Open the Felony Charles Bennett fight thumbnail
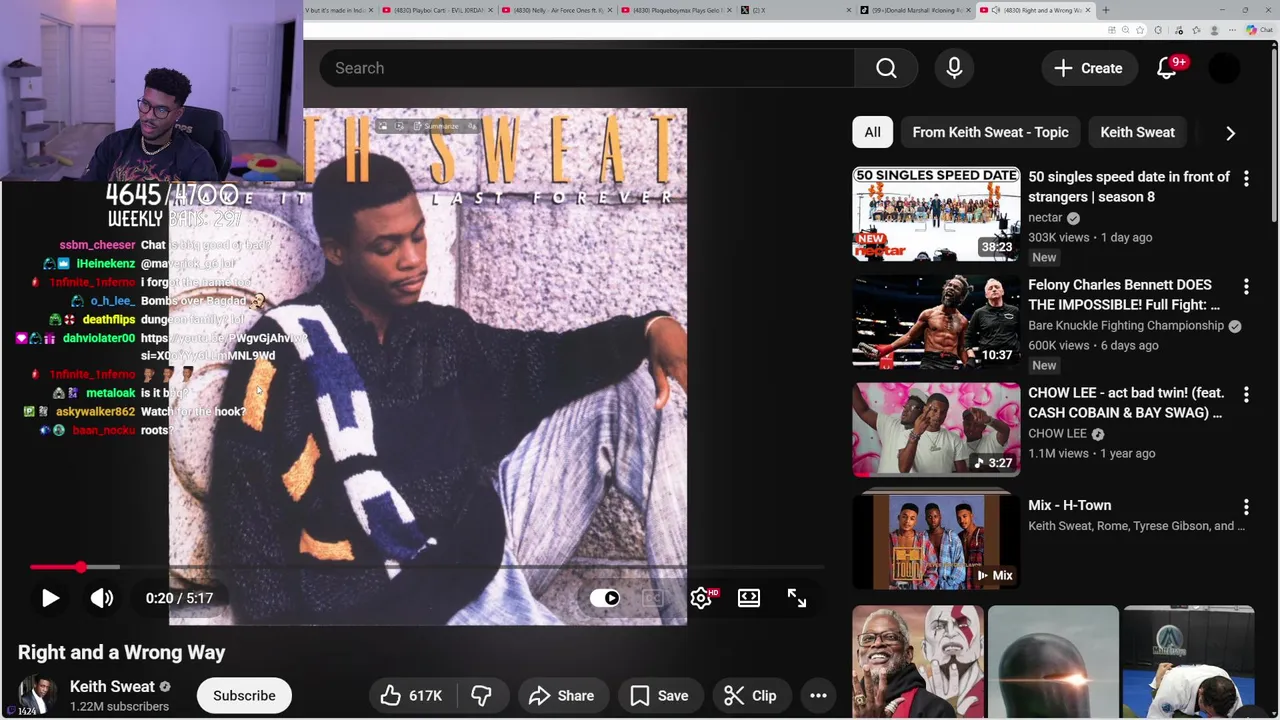The height and width of the screenshot is (720, 1280). click(x=936, y=322)
